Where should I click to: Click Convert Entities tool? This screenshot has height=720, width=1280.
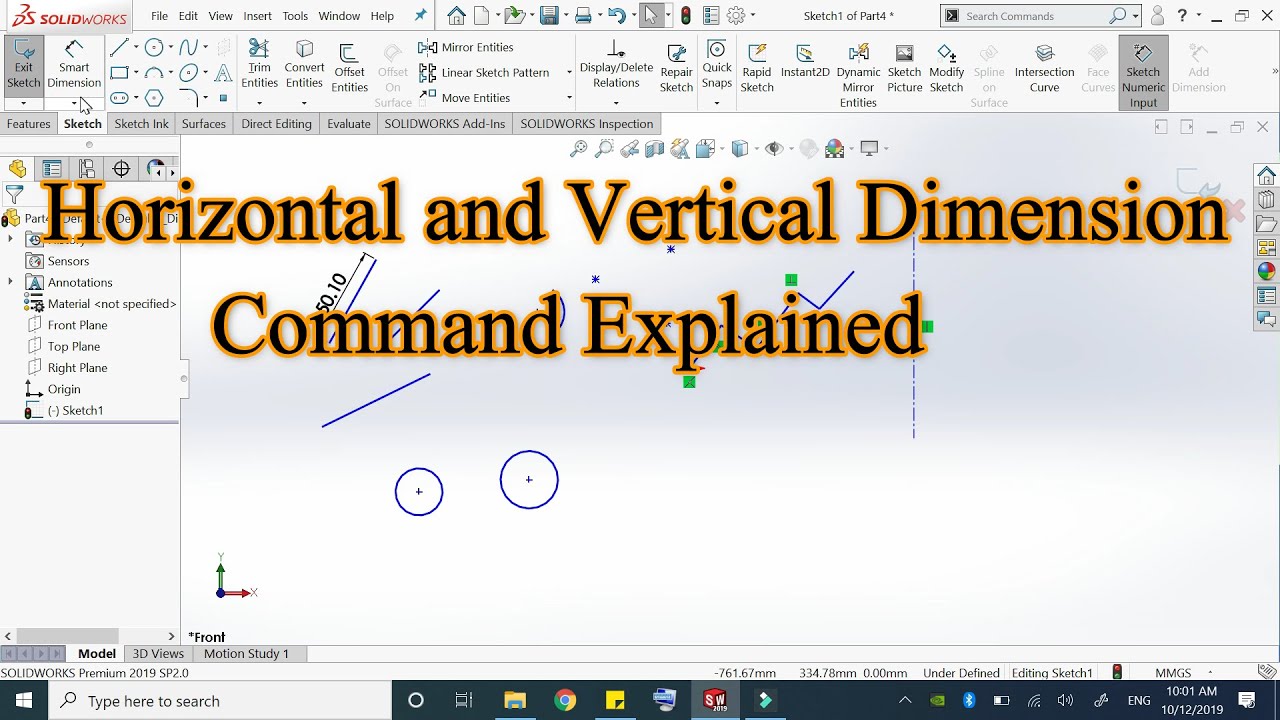[304, 66]
